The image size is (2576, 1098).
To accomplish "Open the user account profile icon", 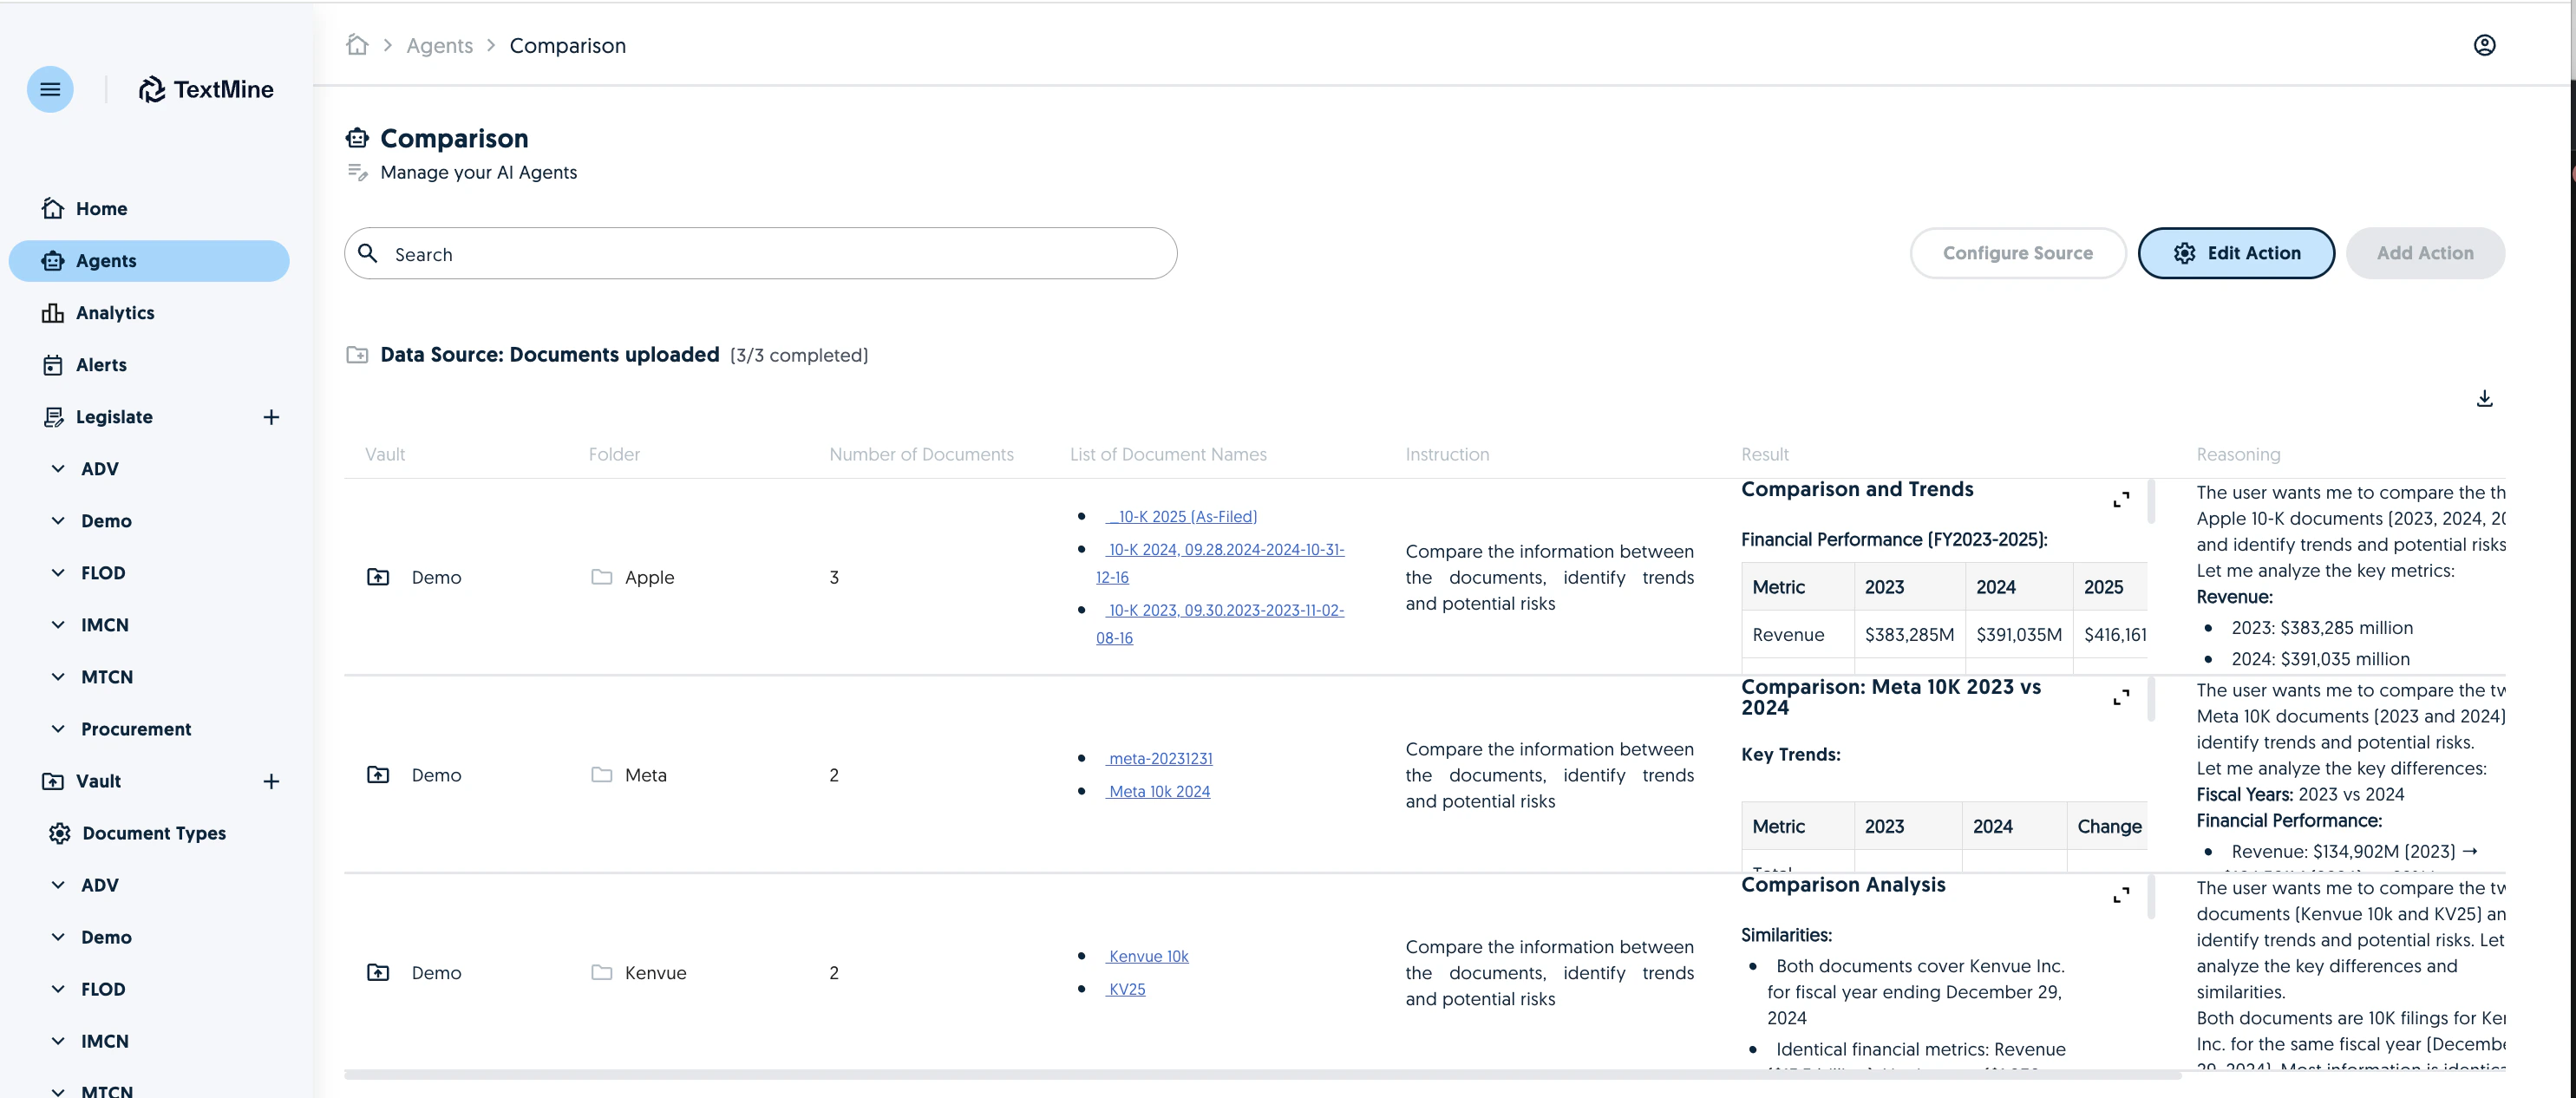I will pos(2484,45).
